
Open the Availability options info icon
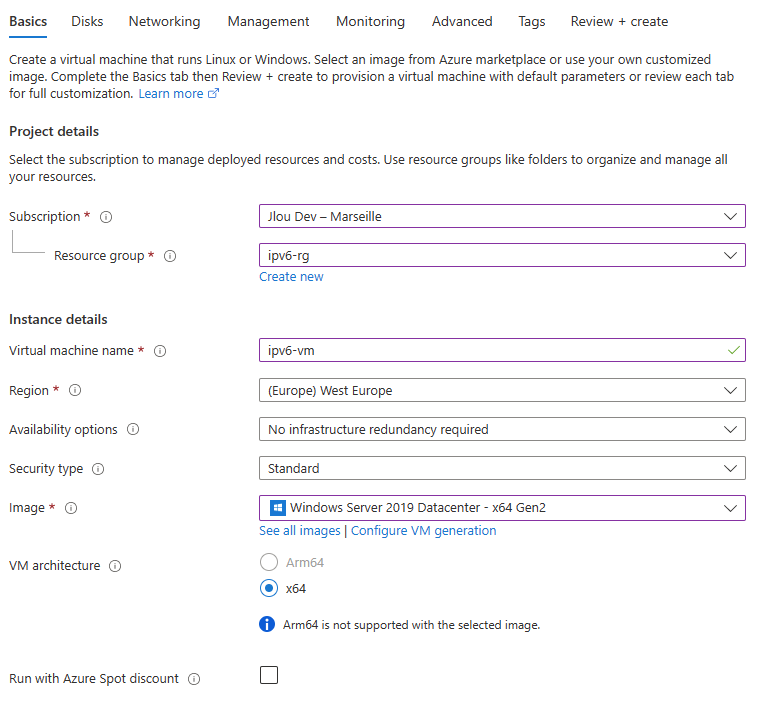coord(133,429)
